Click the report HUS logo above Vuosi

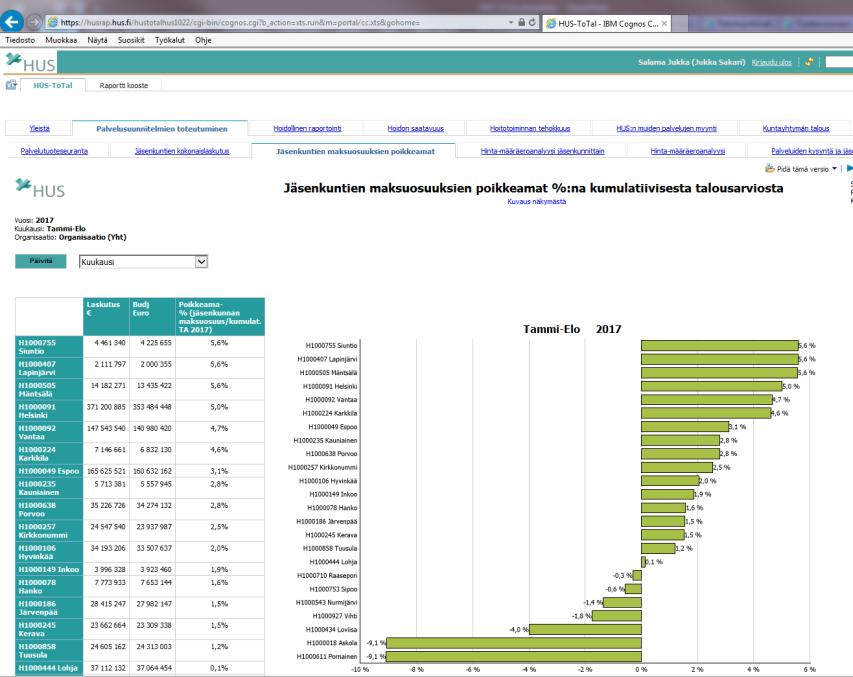[40, 188]
